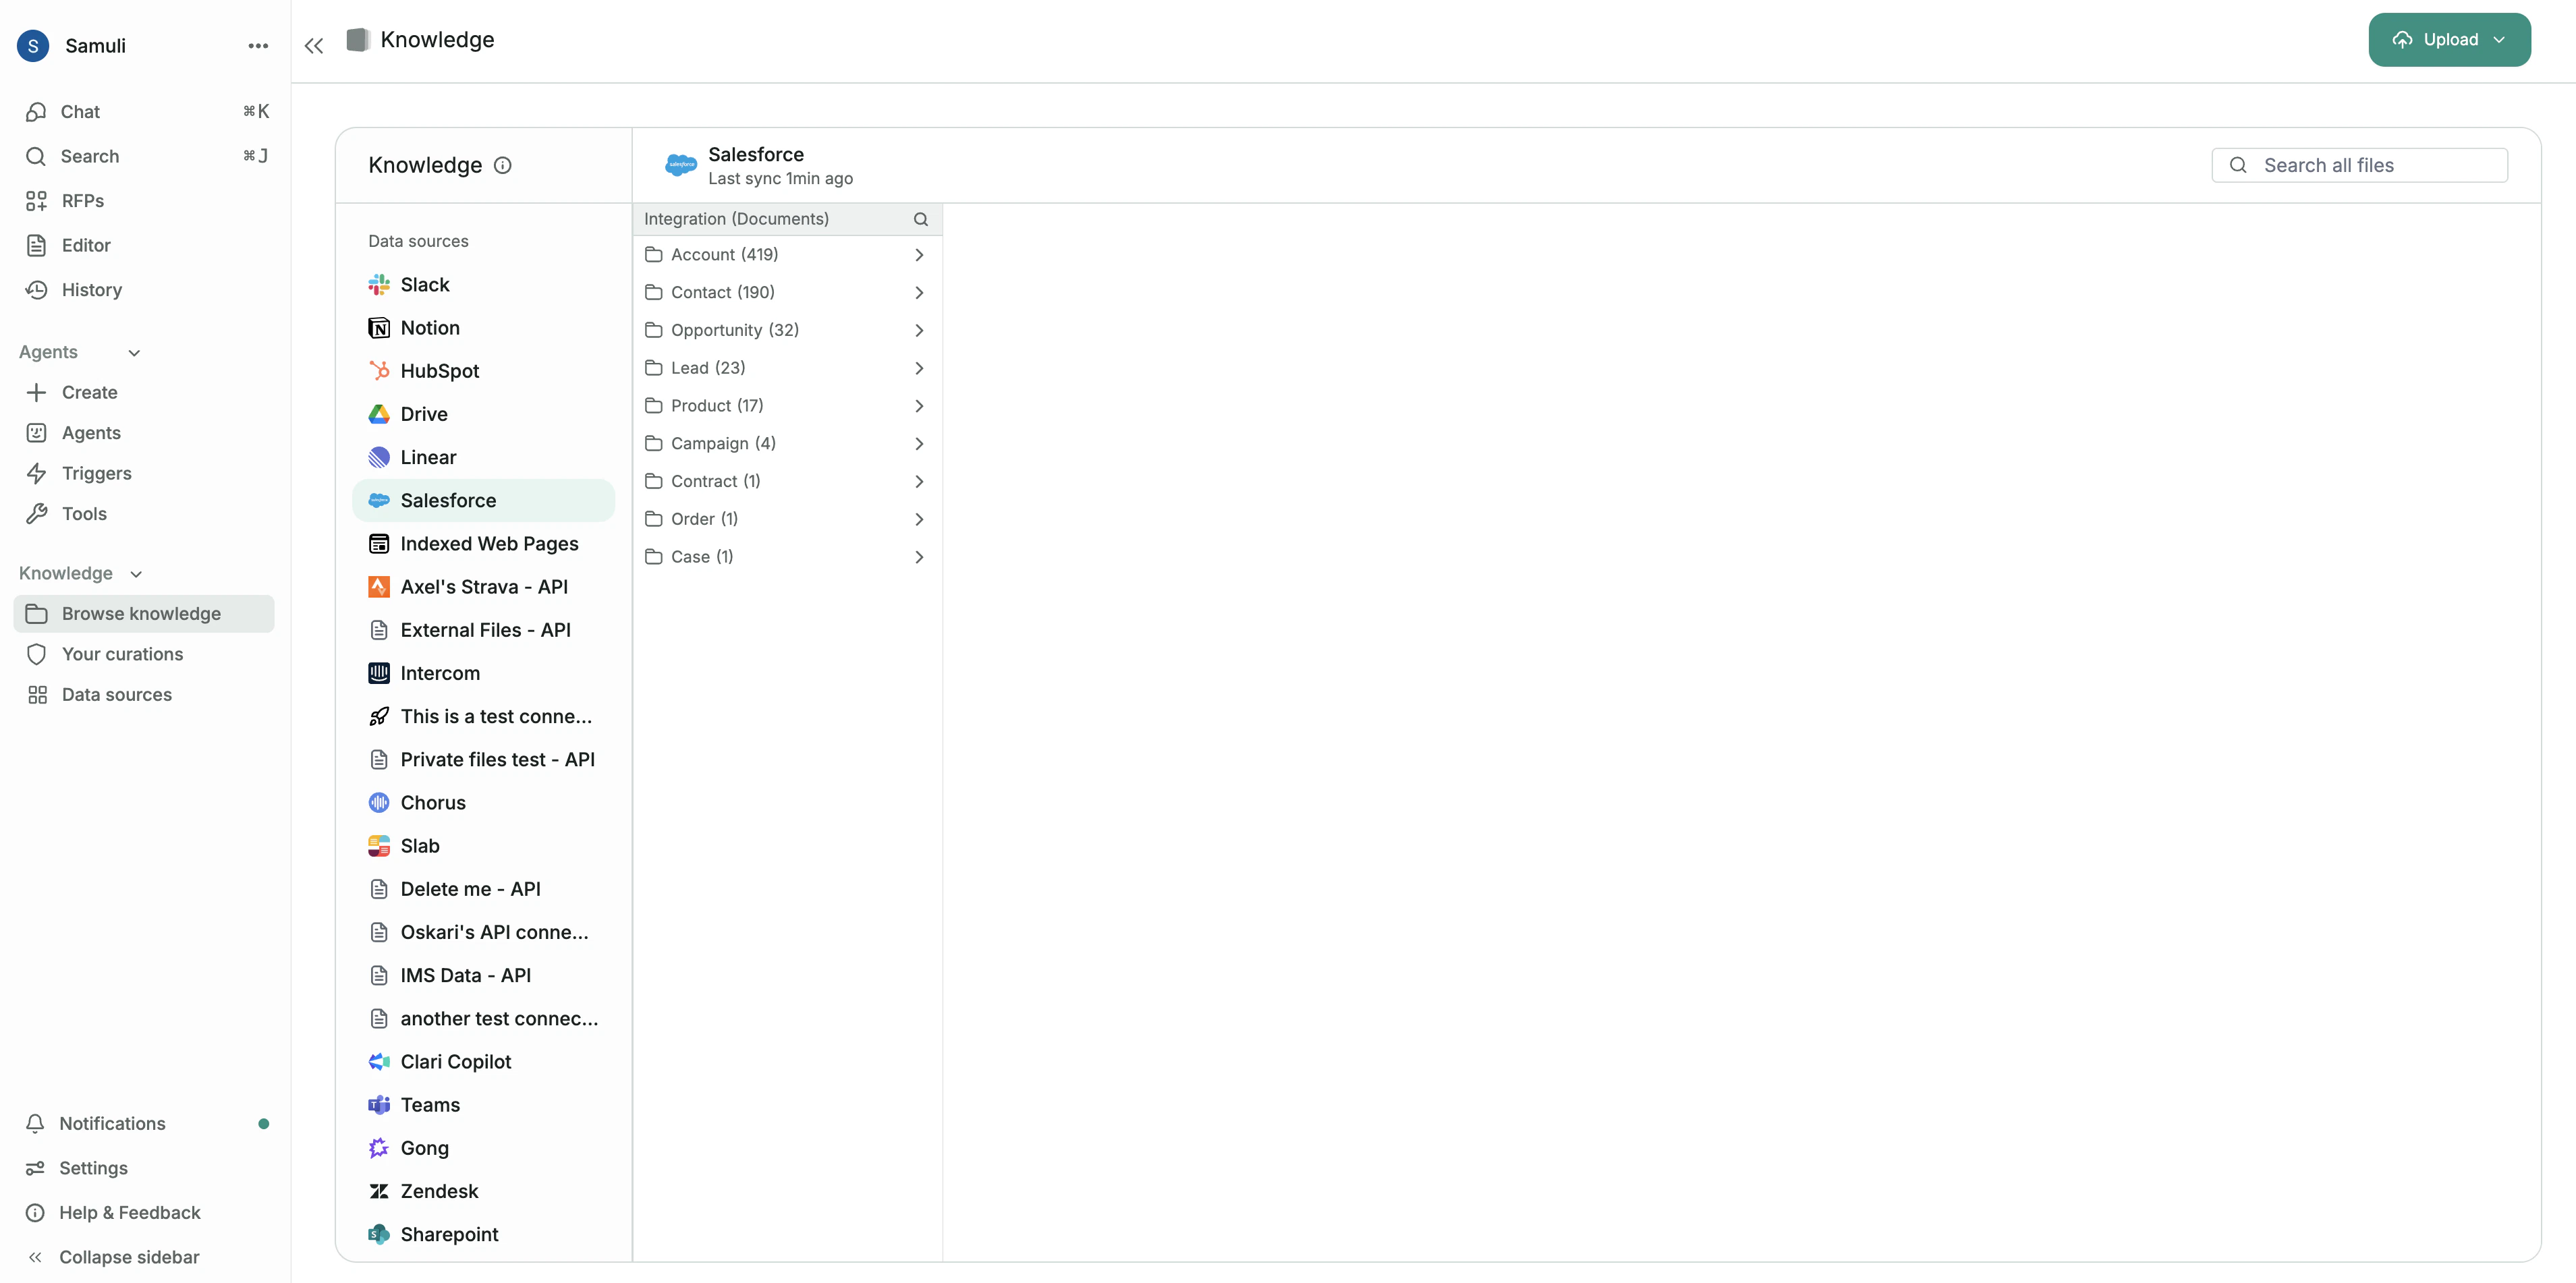Click the Collapse sidebar link

pyautogui.click(x=129, y=1256)
